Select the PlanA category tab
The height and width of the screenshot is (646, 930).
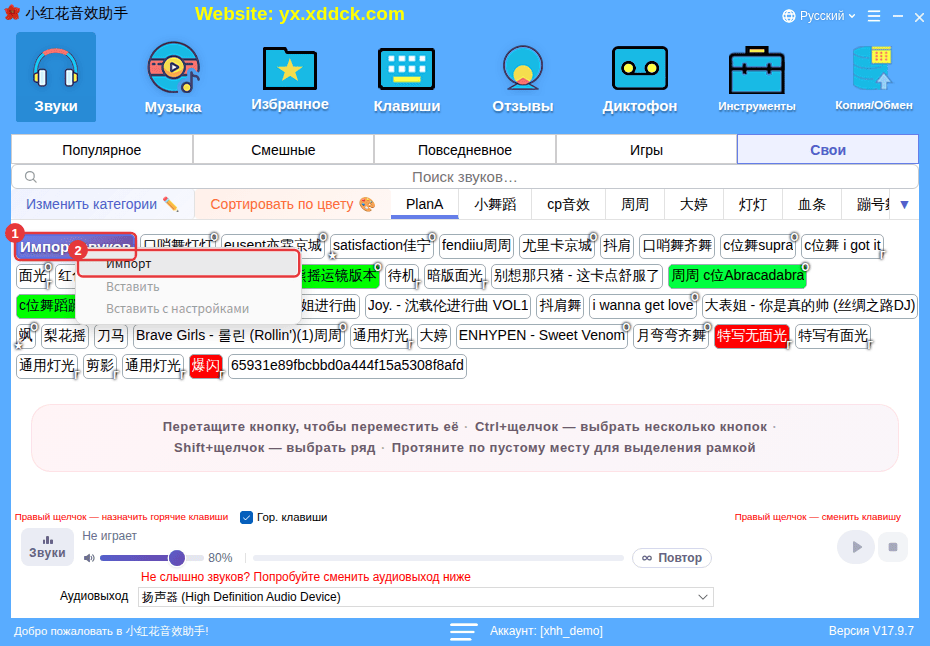click(425, 204)
